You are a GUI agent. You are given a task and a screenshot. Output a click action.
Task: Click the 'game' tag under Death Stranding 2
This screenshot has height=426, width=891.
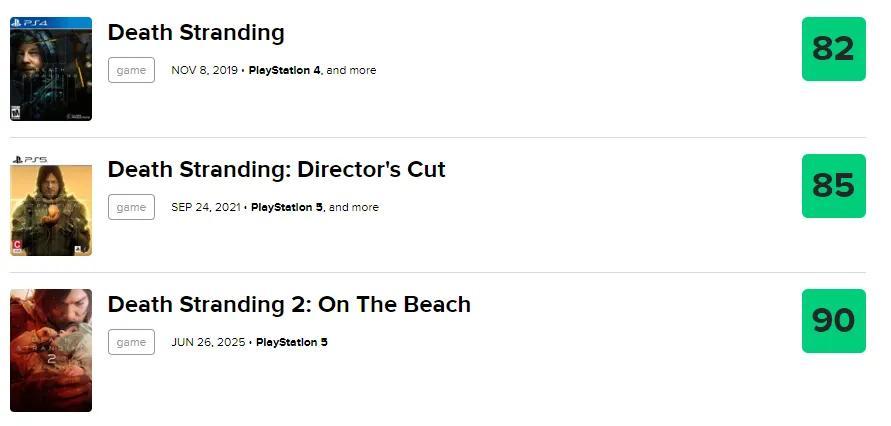(x=131, y=342)
